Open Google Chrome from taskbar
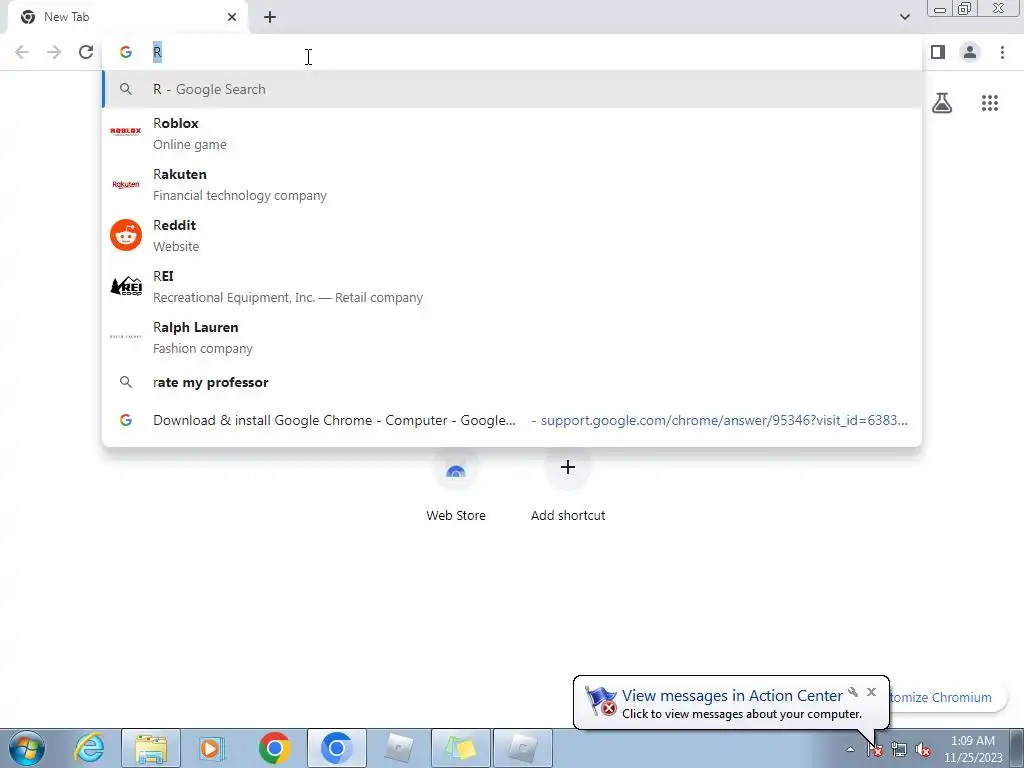 274,748
